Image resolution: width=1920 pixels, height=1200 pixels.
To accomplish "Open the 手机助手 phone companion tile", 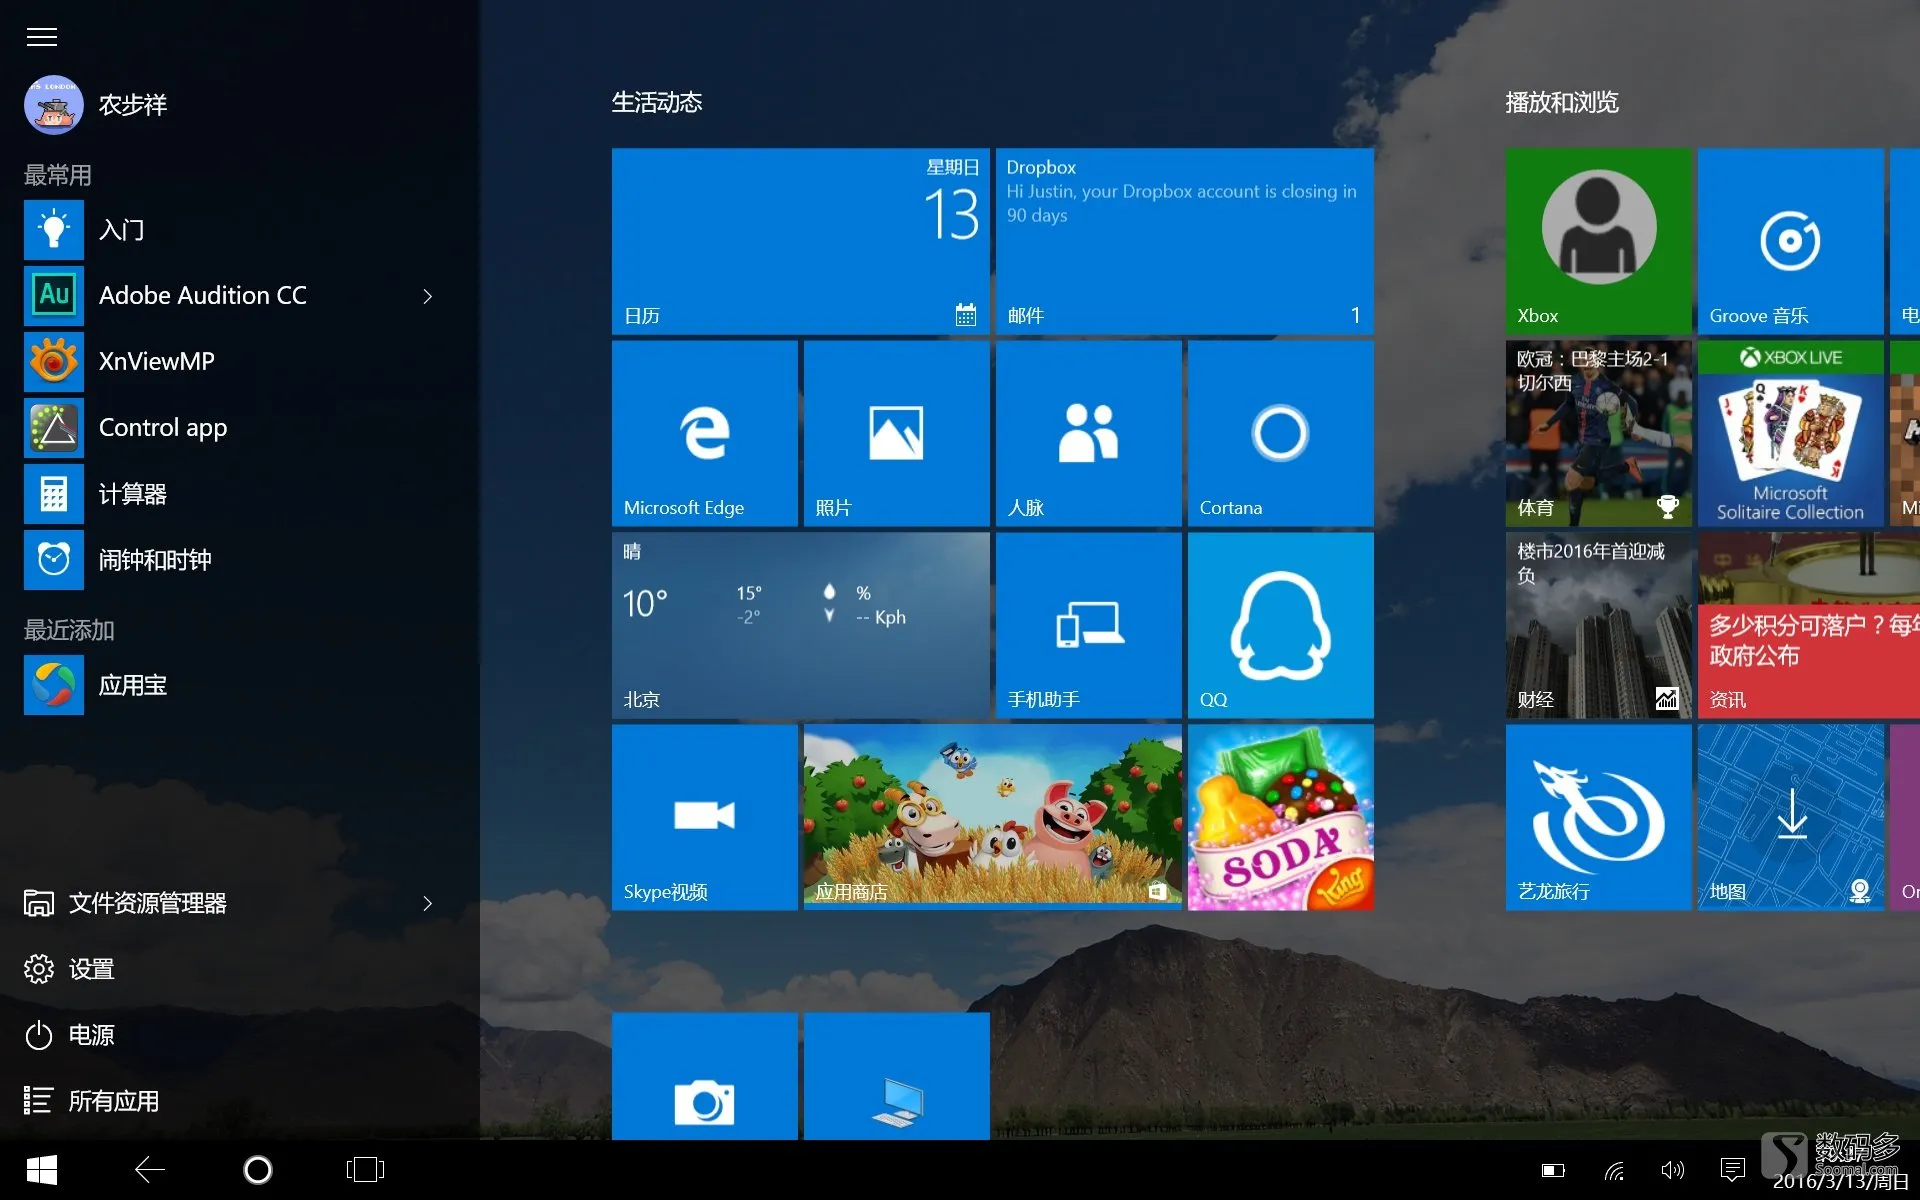I will pyautogui.click(x=1088, y=625).
